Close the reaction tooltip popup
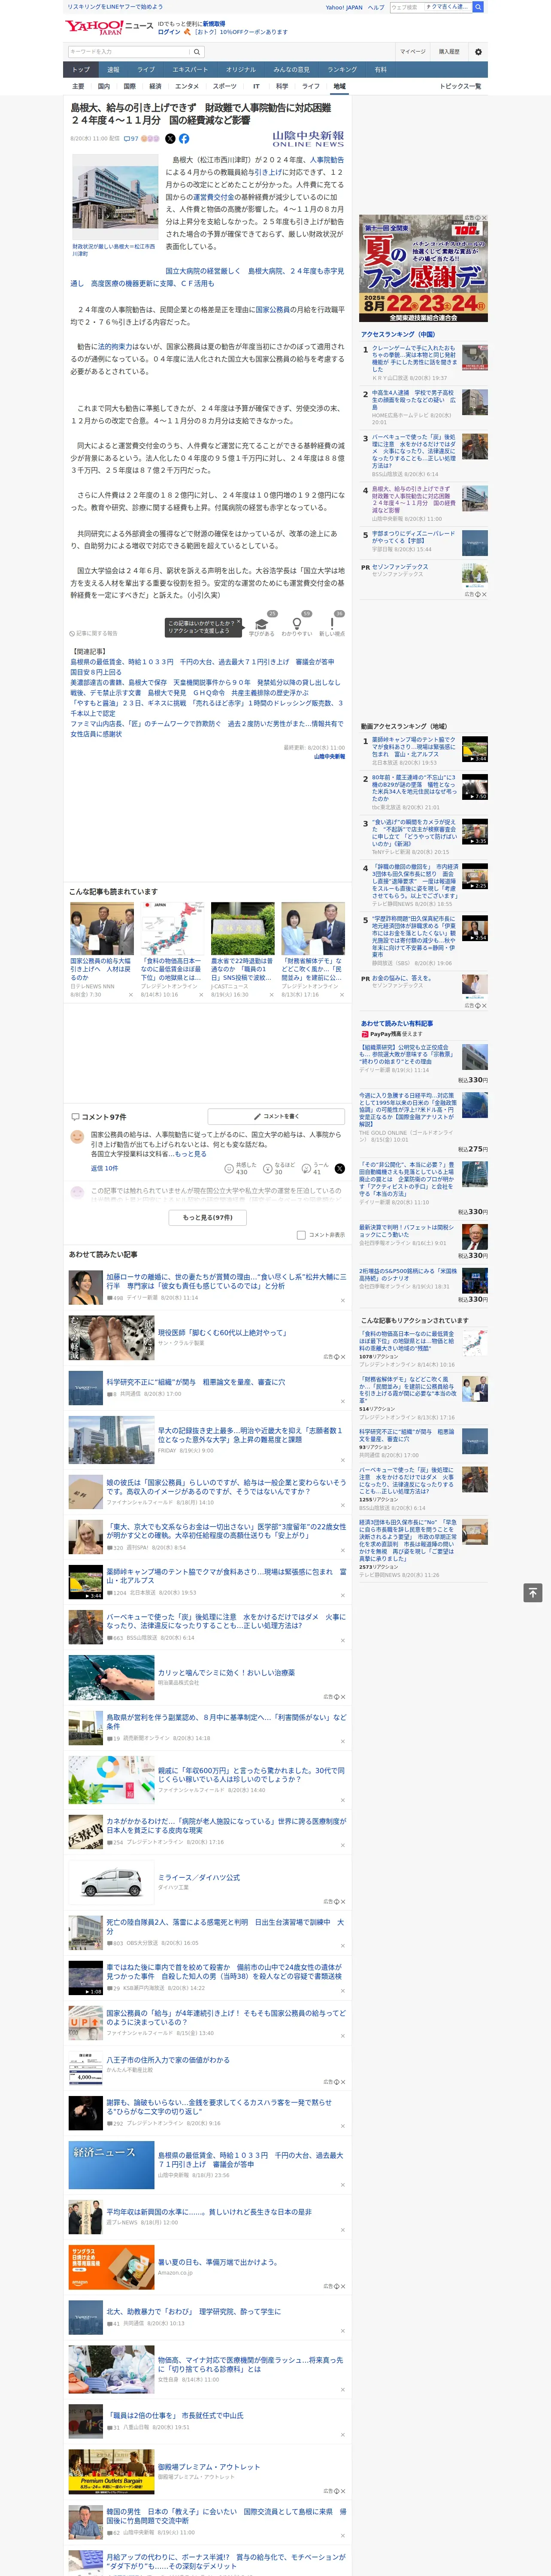 (x=238, y=623)
